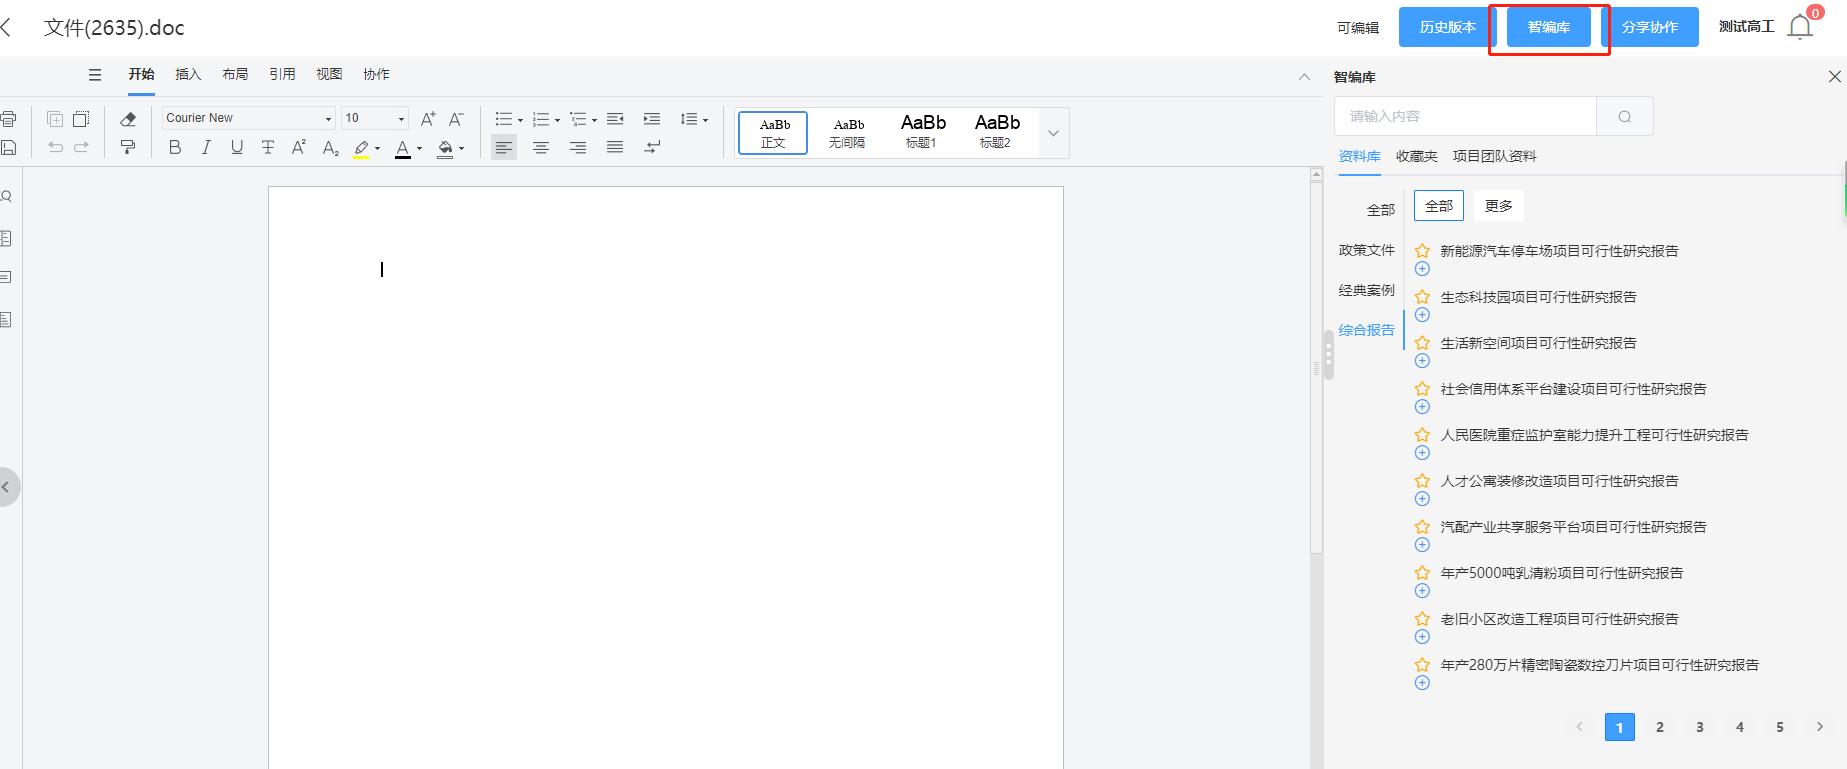Decrease paragraph indent
1847x769 pixels.
pos(615,119)
